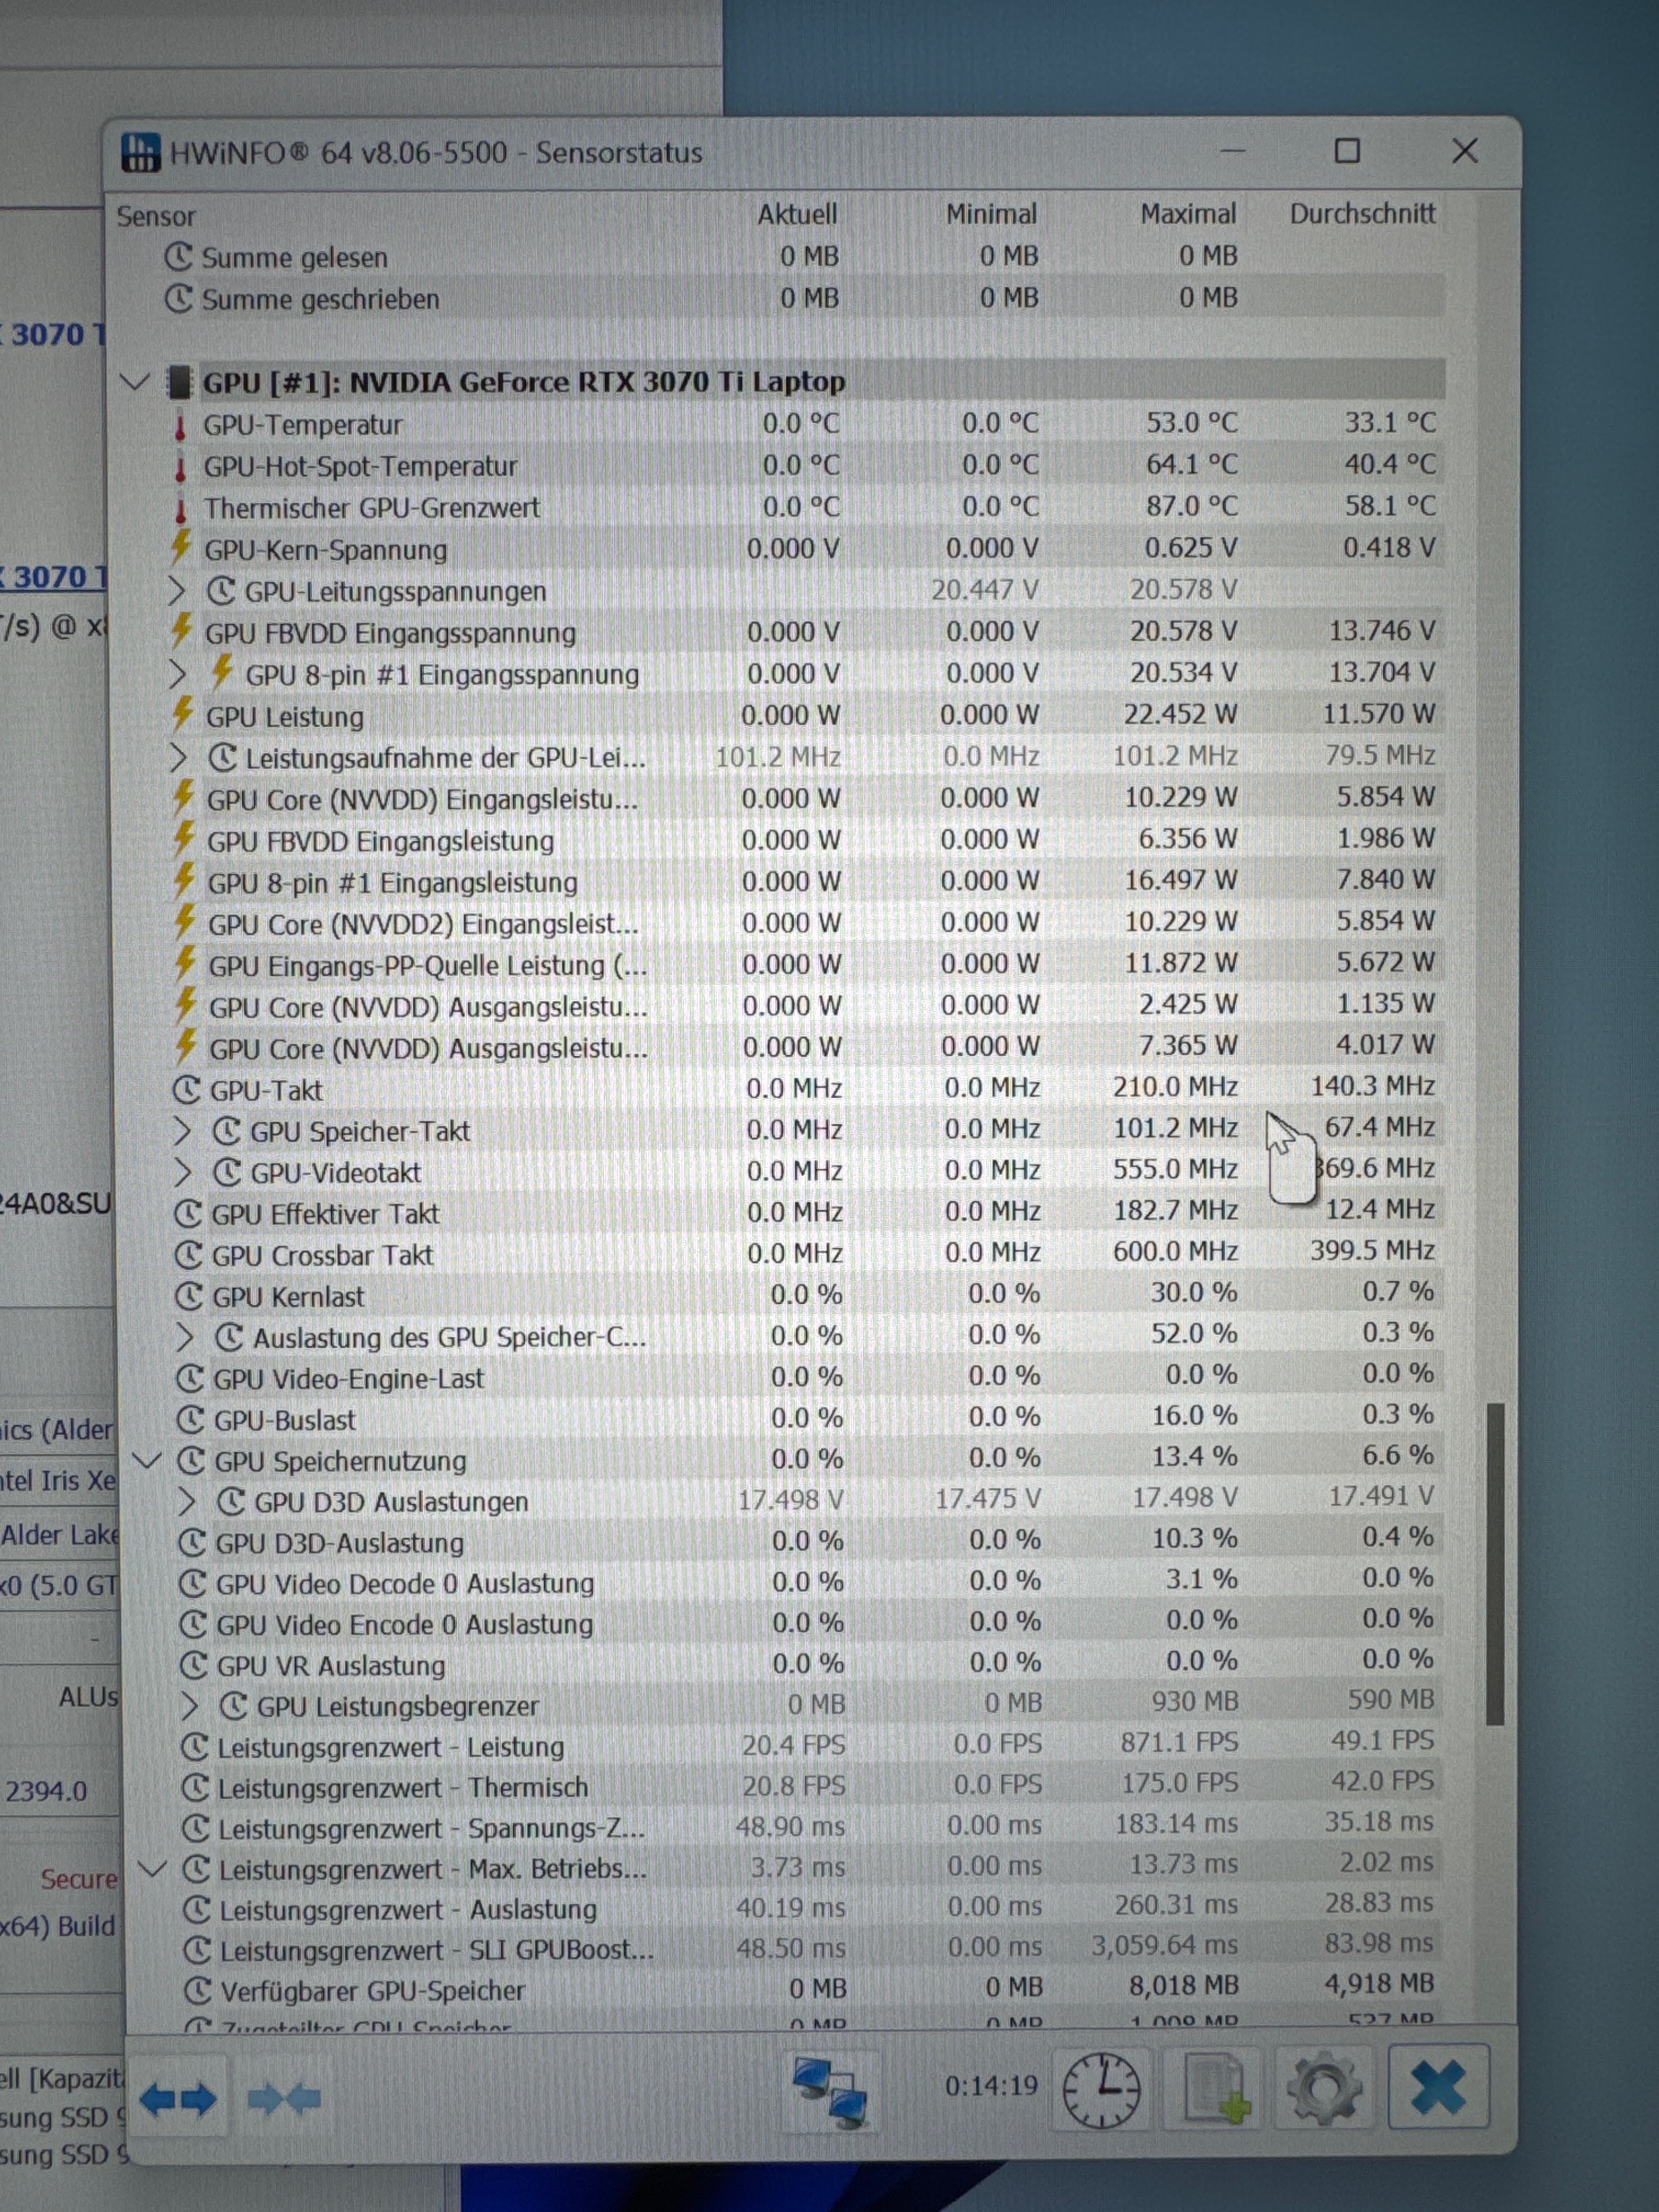Select the GPU-Temperatur sensor row
This screenshot has height=2212, width=1659.
[x=303, y=425]
